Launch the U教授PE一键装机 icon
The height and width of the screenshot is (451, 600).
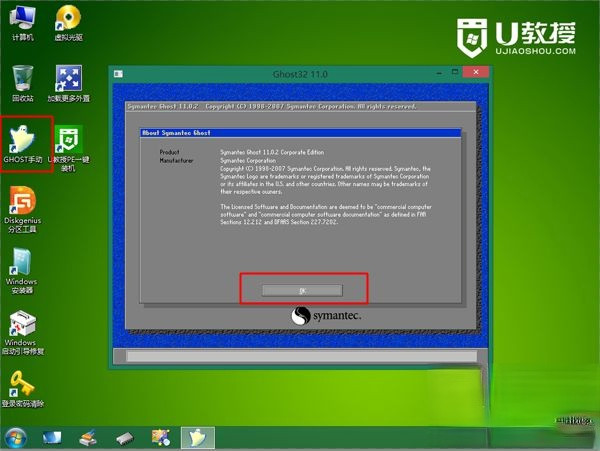tap(68, 148)
